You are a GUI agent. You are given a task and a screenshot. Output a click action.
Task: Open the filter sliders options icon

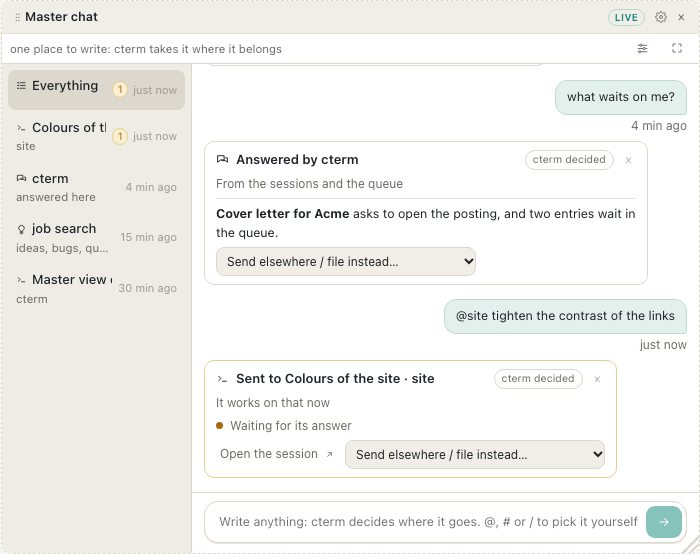pos(642,49)
